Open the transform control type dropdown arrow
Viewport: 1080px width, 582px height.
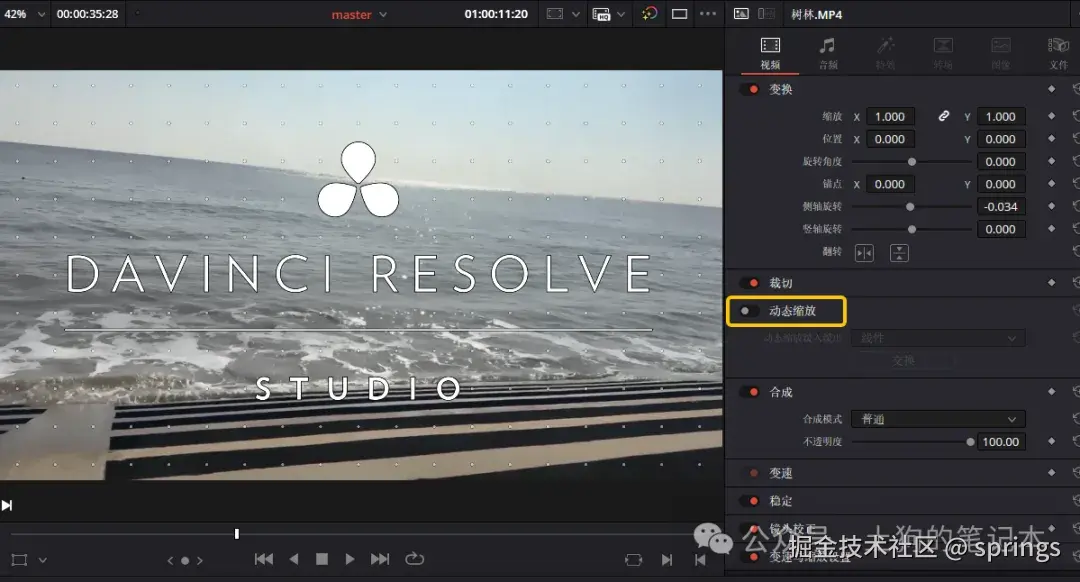(x=43, y=561)
